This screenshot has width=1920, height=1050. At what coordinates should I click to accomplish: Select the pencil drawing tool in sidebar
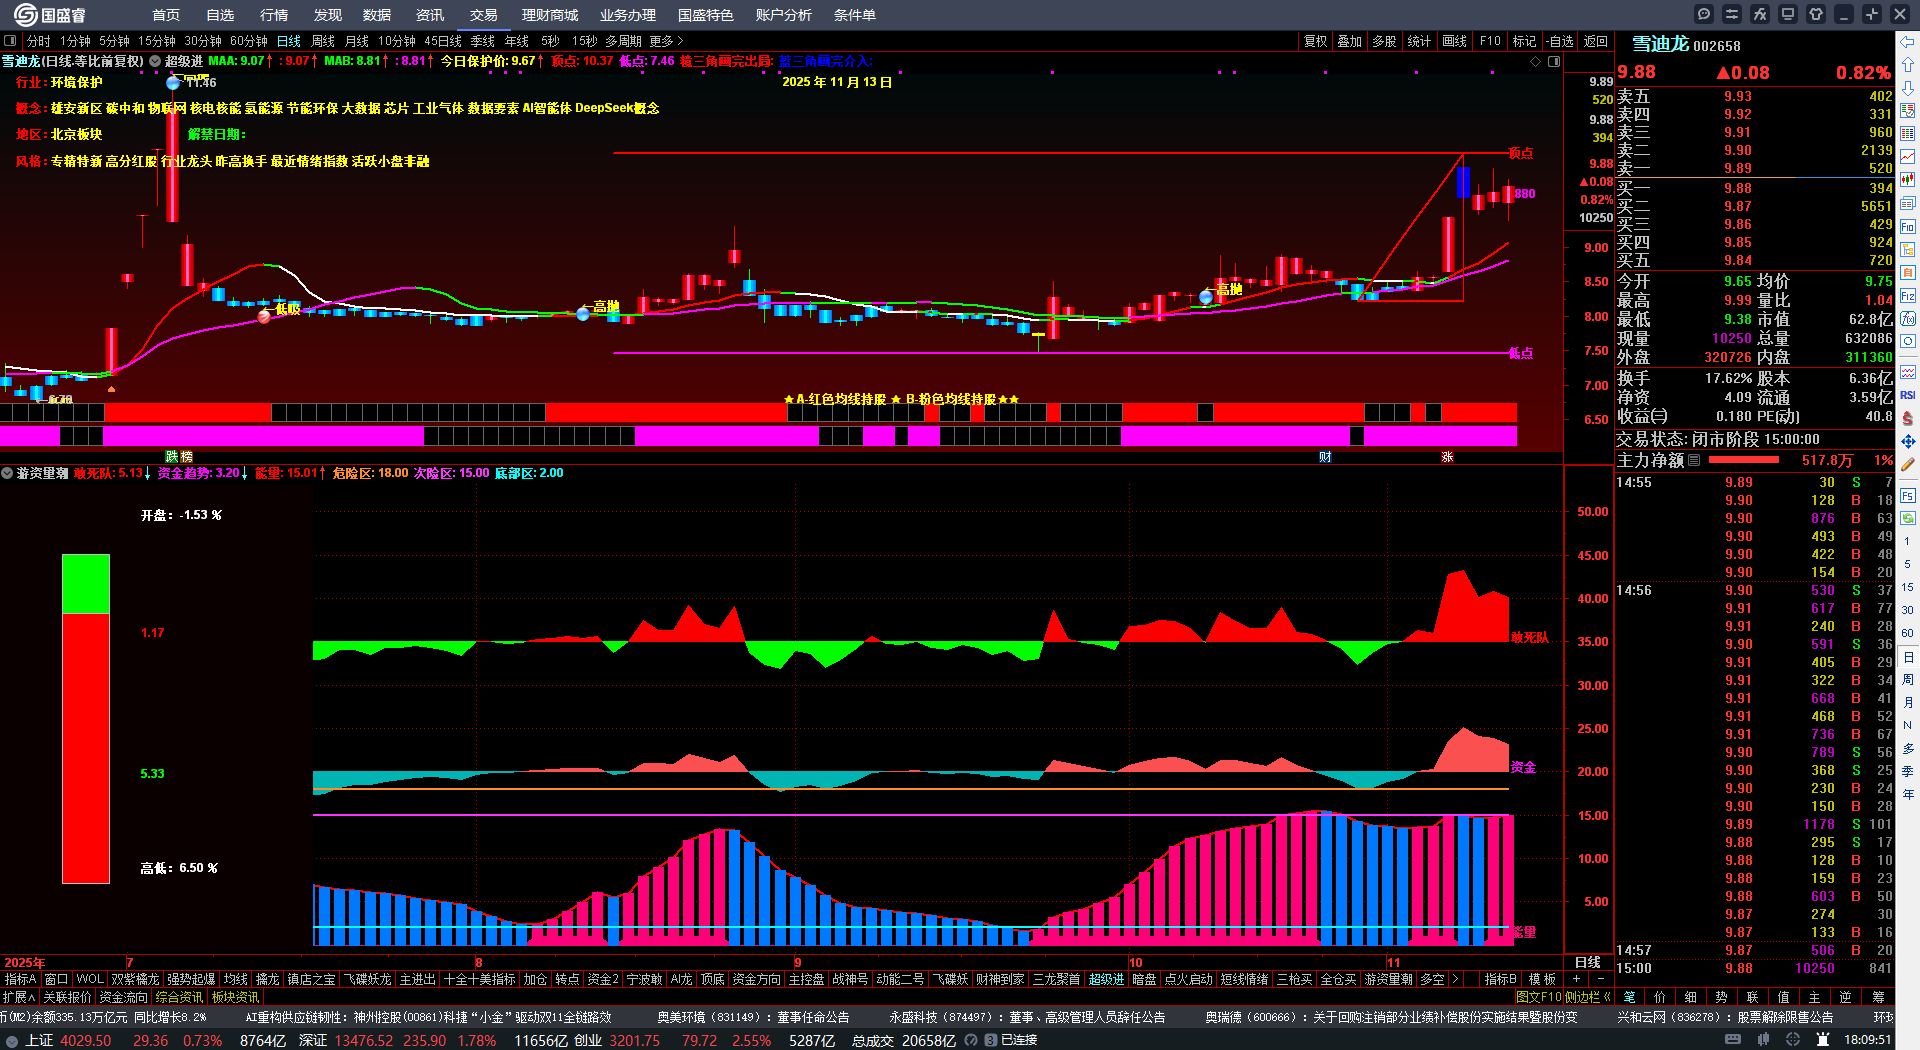pos(1908,464)
